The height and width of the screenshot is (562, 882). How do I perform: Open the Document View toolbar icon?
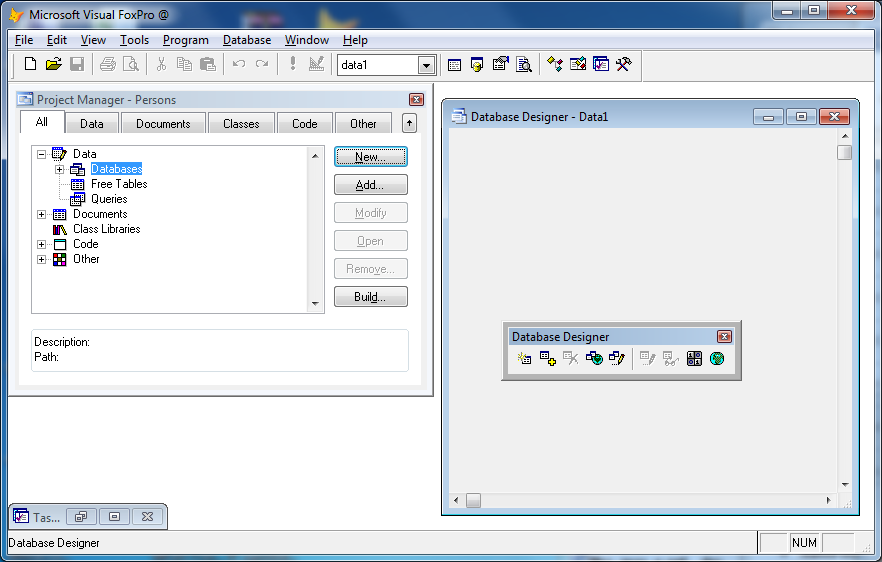click(523, 65)
